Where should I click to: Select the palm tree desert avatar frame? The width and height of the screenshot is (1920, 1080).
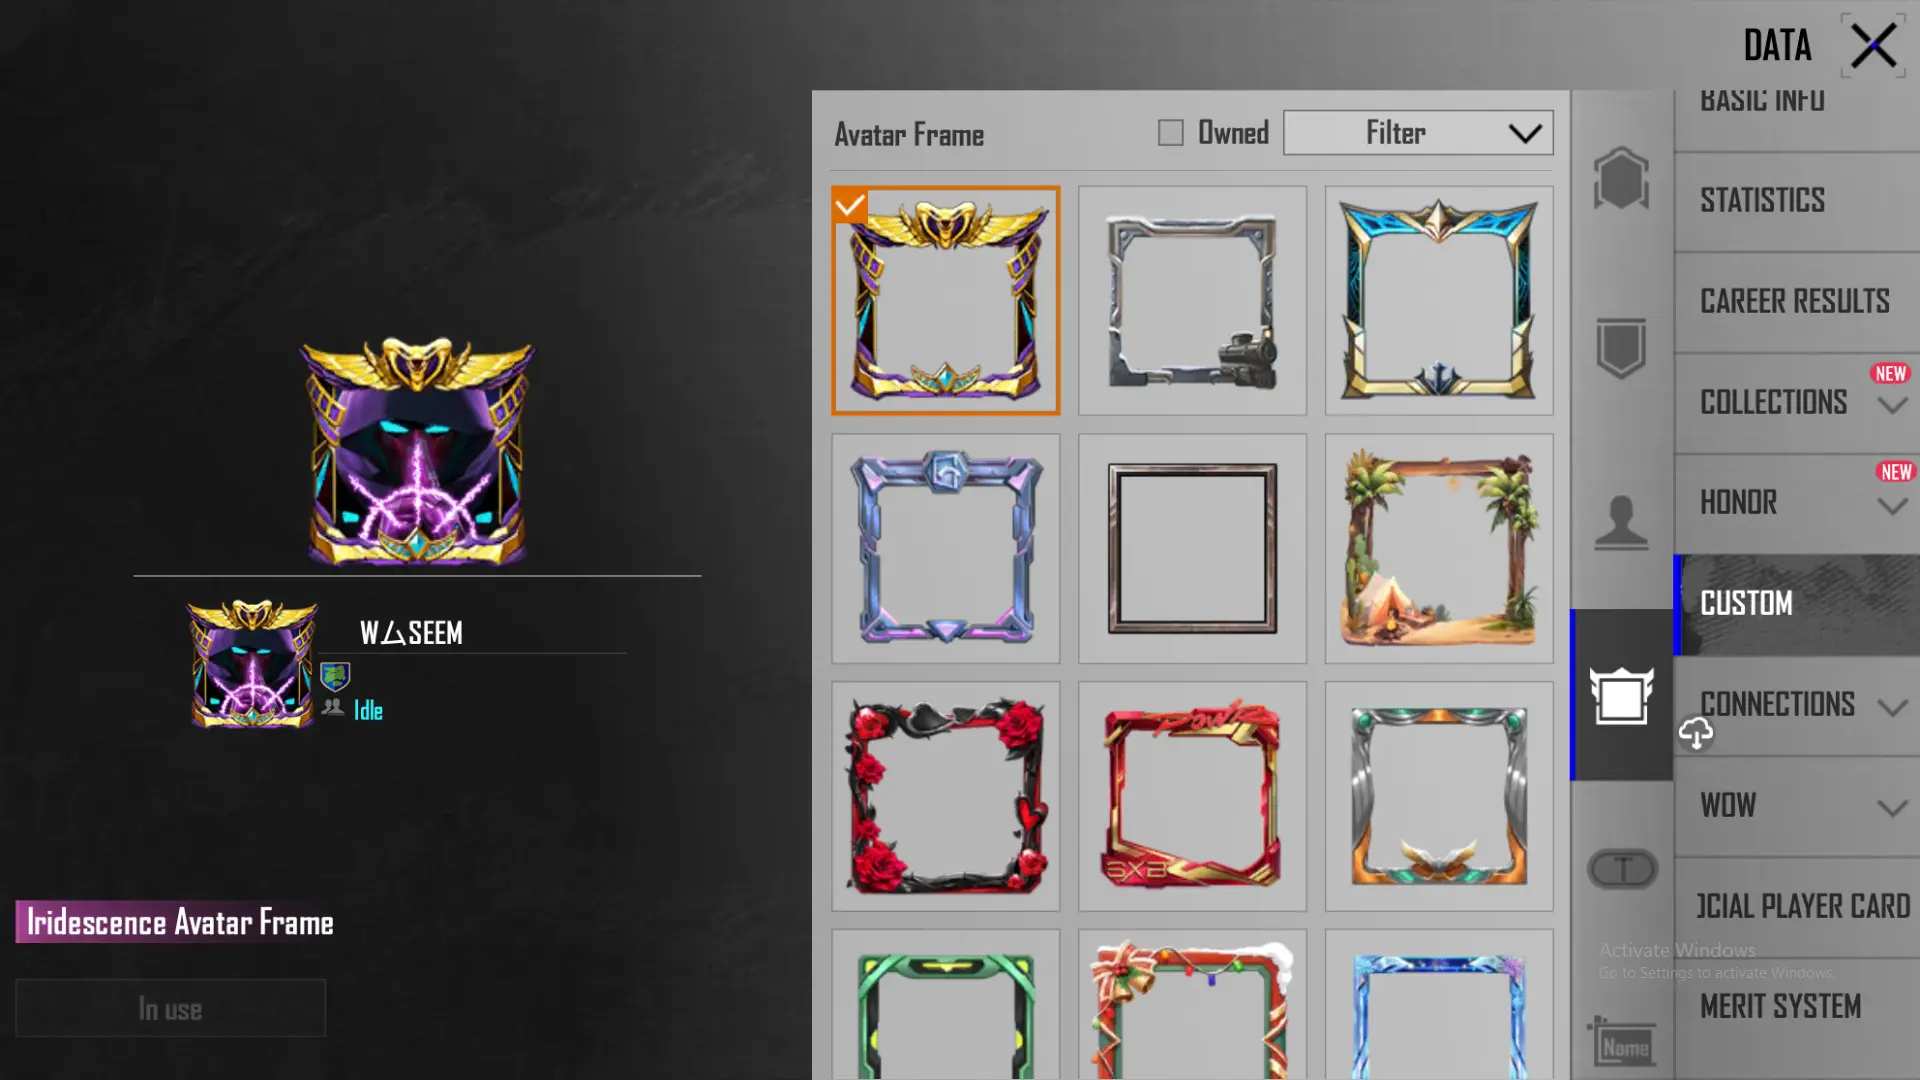coord(1439,548)
